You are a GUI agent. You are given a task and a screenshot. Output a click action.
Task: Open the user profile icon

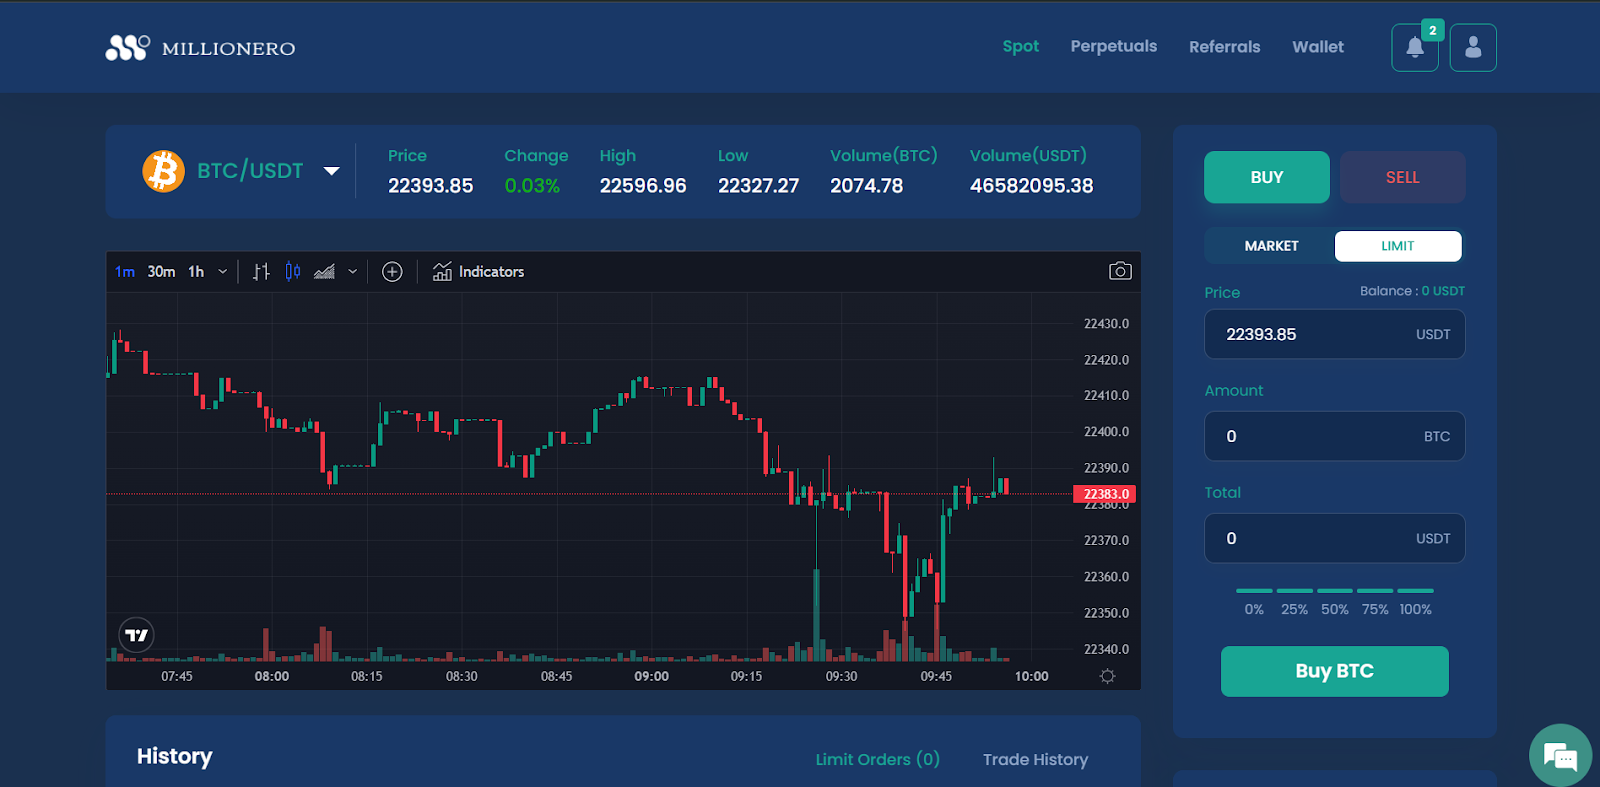1472,48
